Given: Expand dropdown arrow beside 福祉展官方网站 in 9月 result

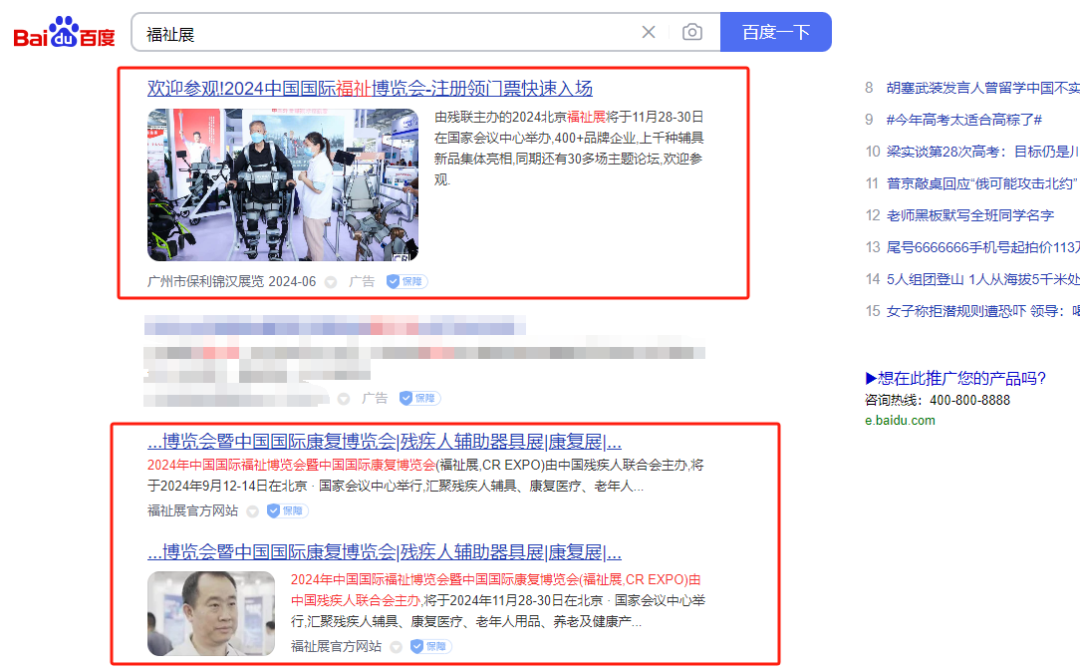Looking at the screenshot, I should point(252,511).
